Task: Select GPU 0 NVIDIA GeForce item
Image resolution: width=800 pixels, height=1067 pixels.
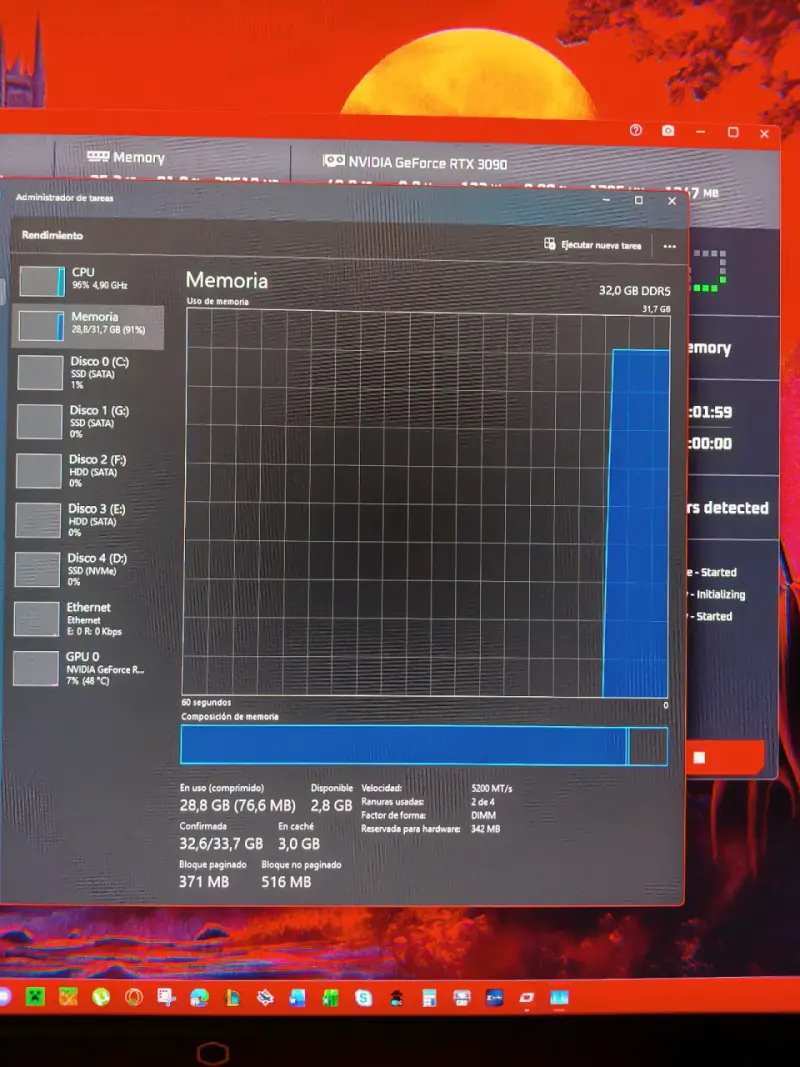Action: pos(87,668)
